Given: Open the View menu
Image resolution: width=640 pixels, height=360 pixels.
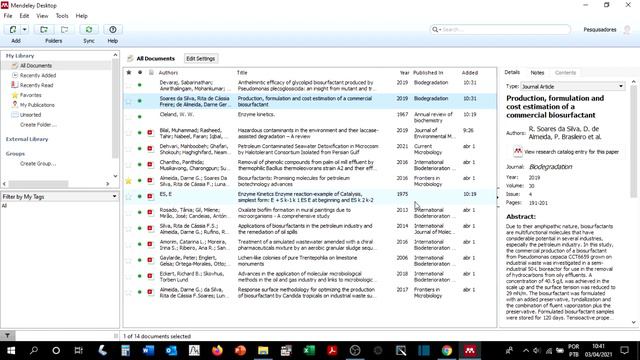Looking at the screenshot, I should coord(42,16).
